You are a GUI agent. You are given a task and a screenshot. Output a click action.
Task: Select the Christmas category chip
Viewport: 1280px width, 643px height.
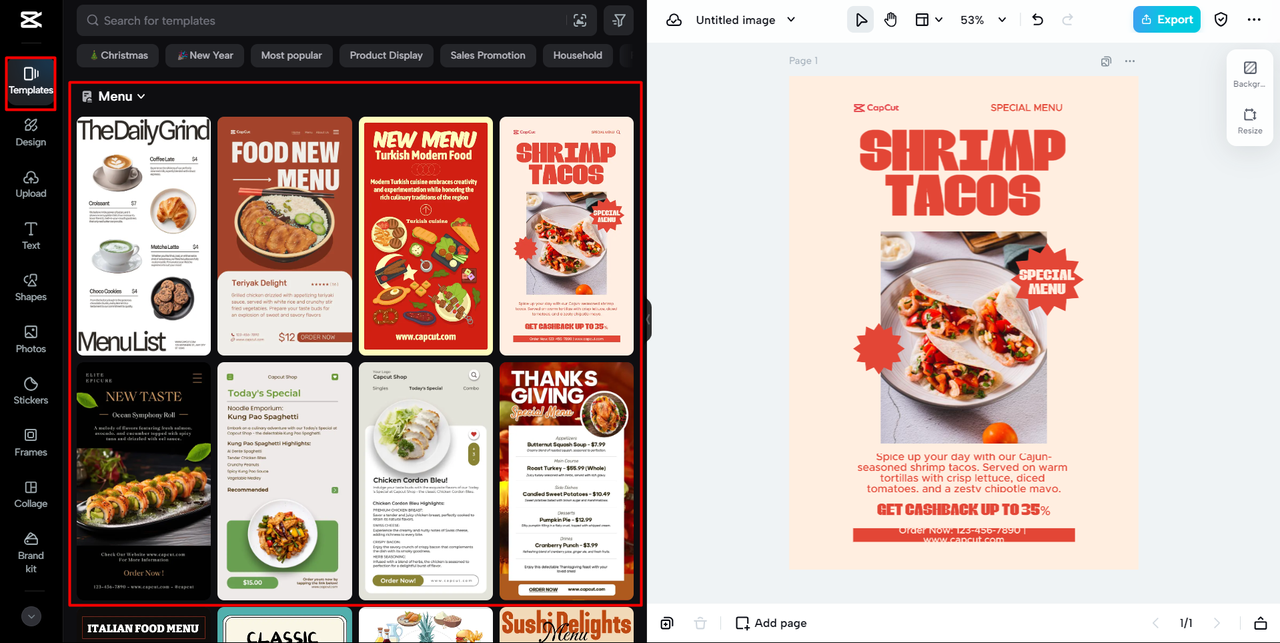(117, 55)
